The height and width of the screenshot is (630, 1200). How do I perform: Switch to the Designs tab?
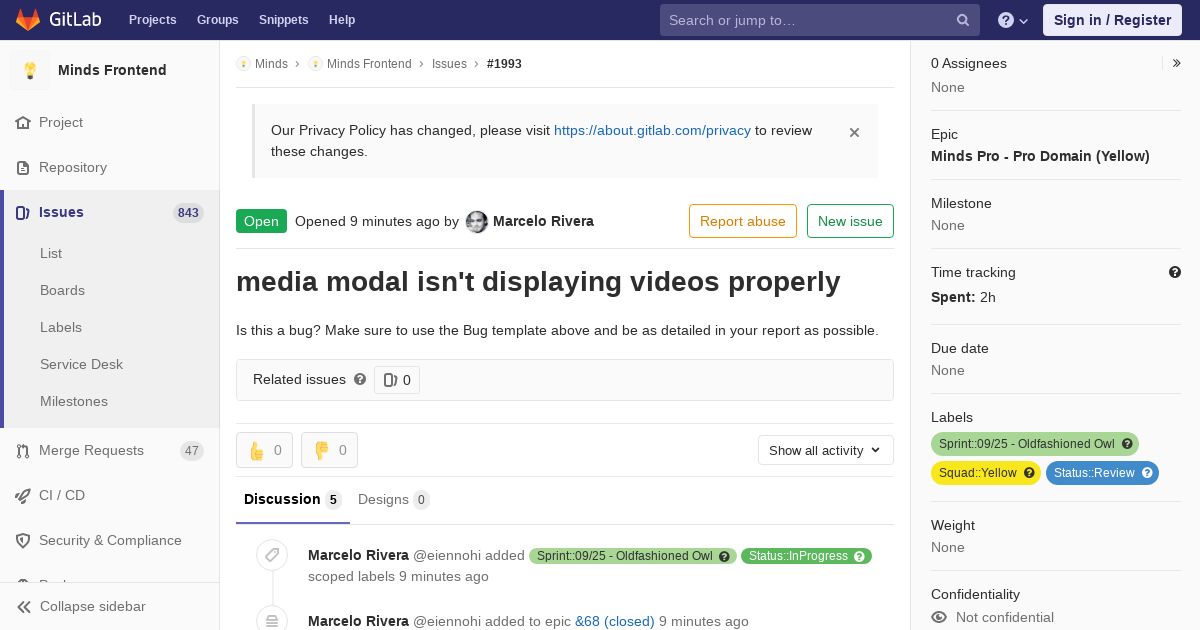point(393,499)
